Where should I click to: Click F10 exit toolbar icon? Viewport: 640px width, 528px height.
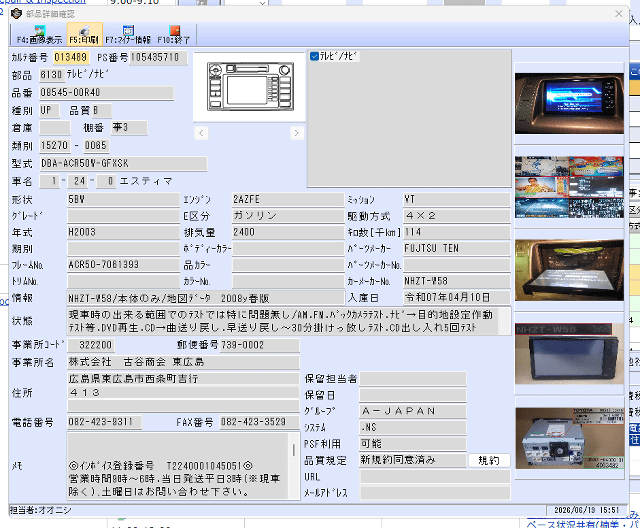(x=174, y=34)
